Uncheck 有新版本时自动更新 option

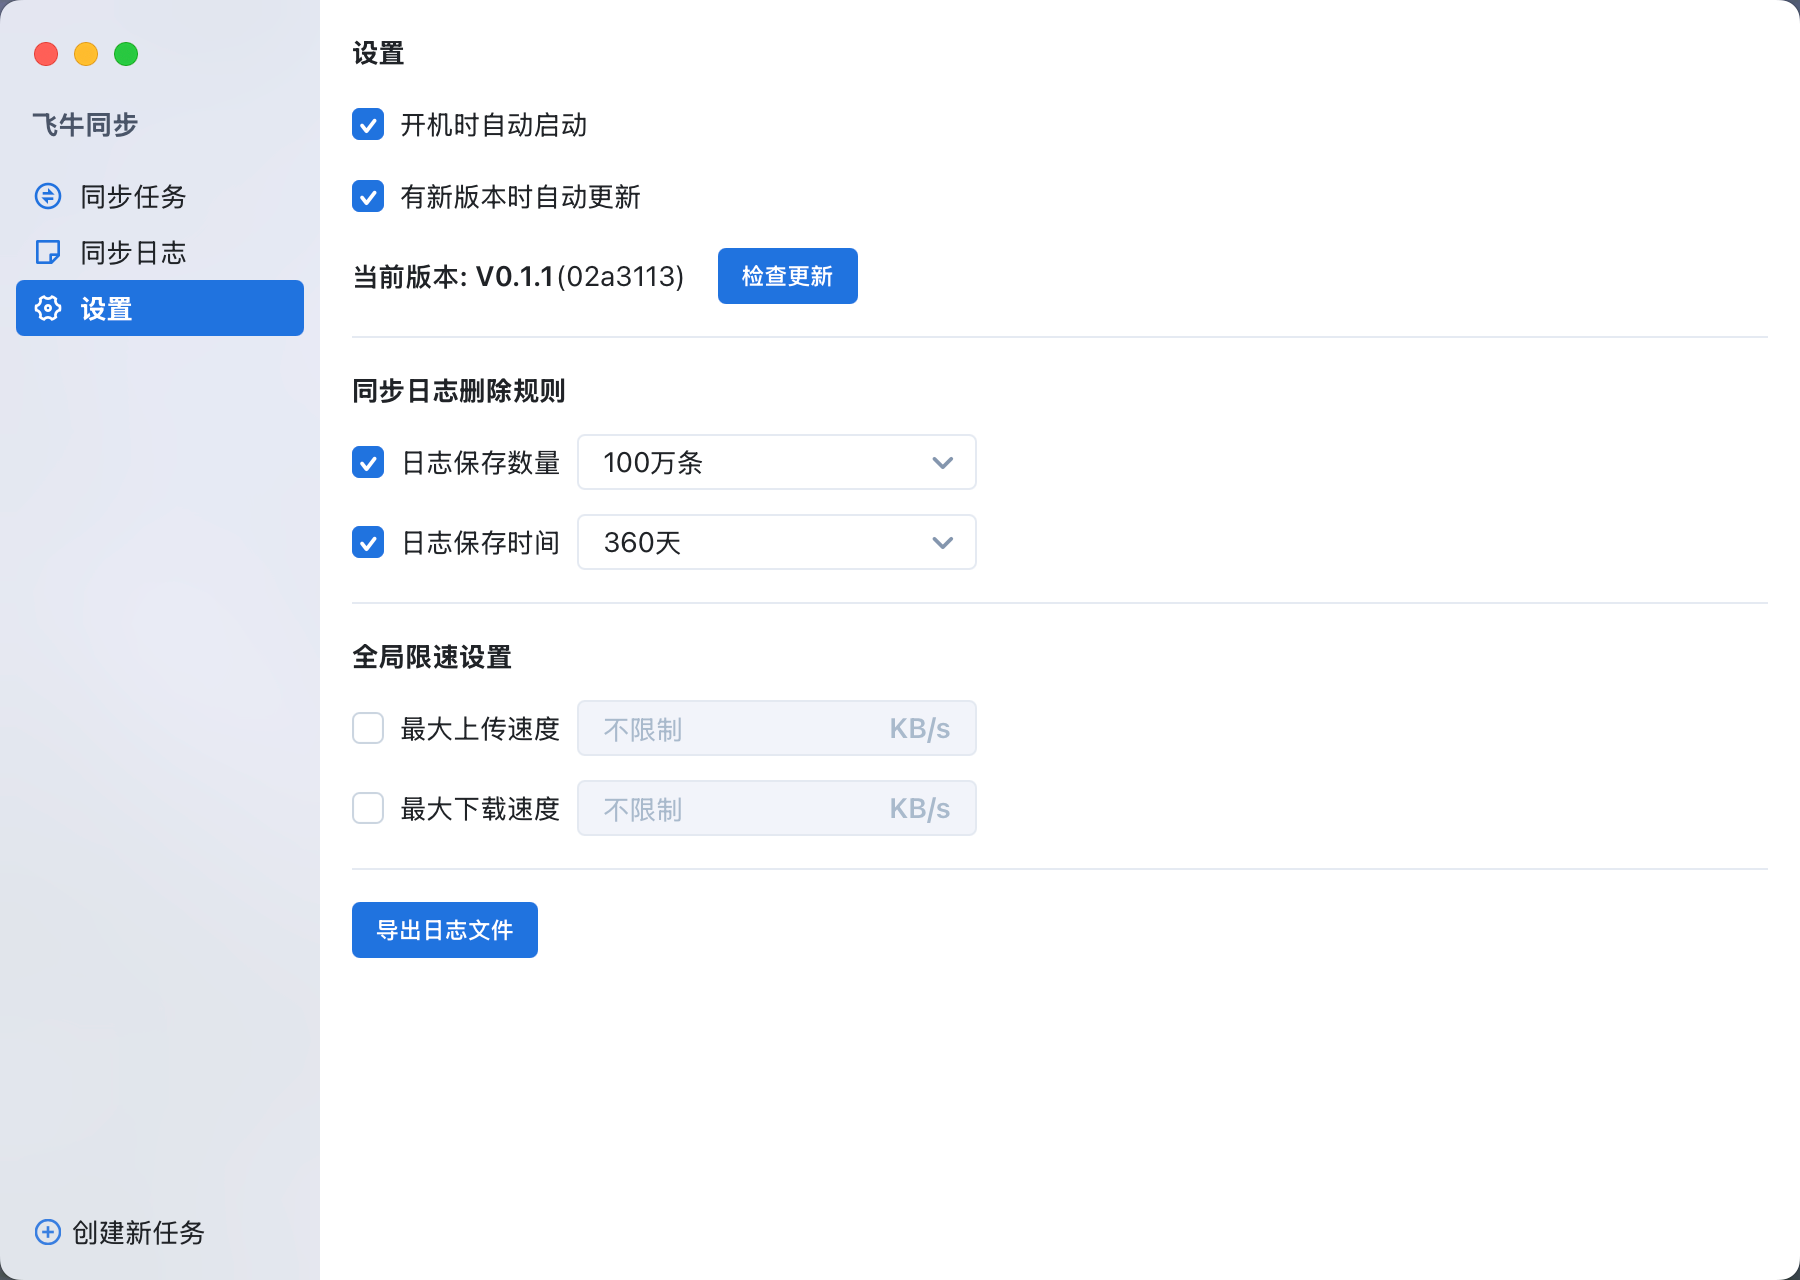[x=368, y=197]
